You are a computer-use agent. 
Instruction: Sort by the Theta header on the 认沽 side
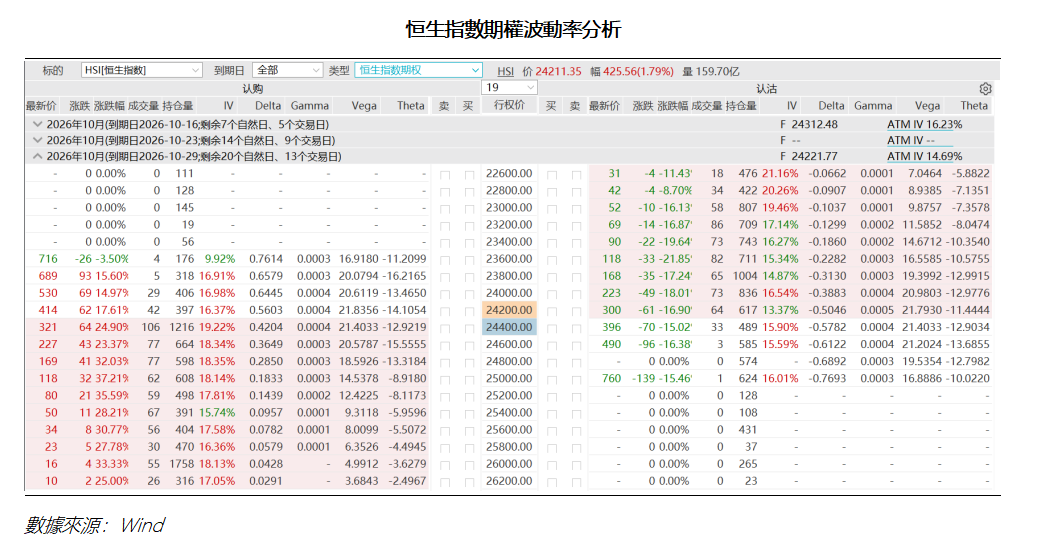(x=974, y=105)
